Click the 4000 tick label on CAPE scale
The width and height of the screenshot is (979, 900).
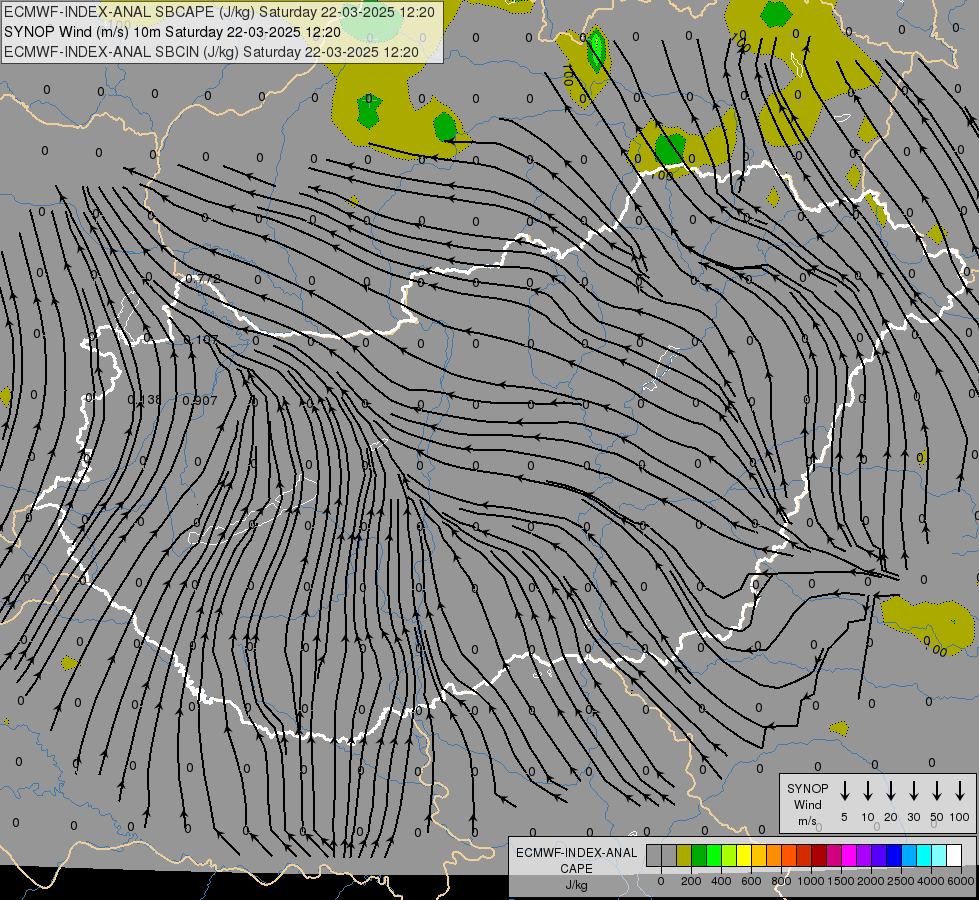[x=931, y=881]
